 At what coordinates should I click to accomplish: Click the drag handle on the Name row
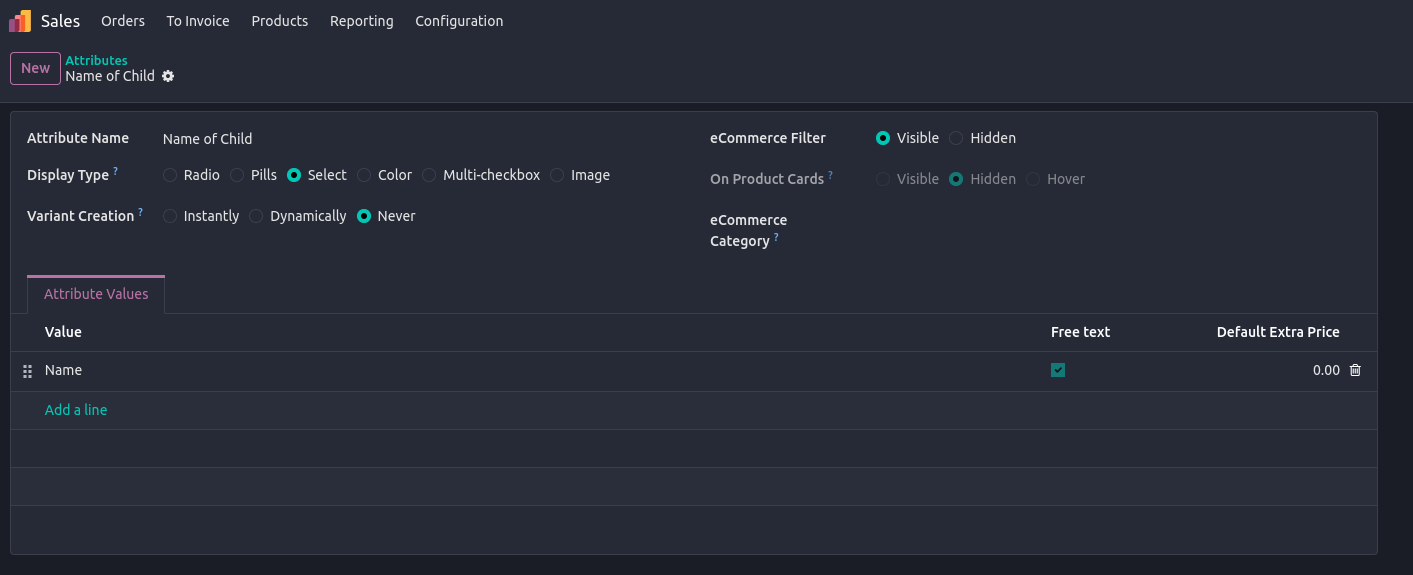(28, 371)
